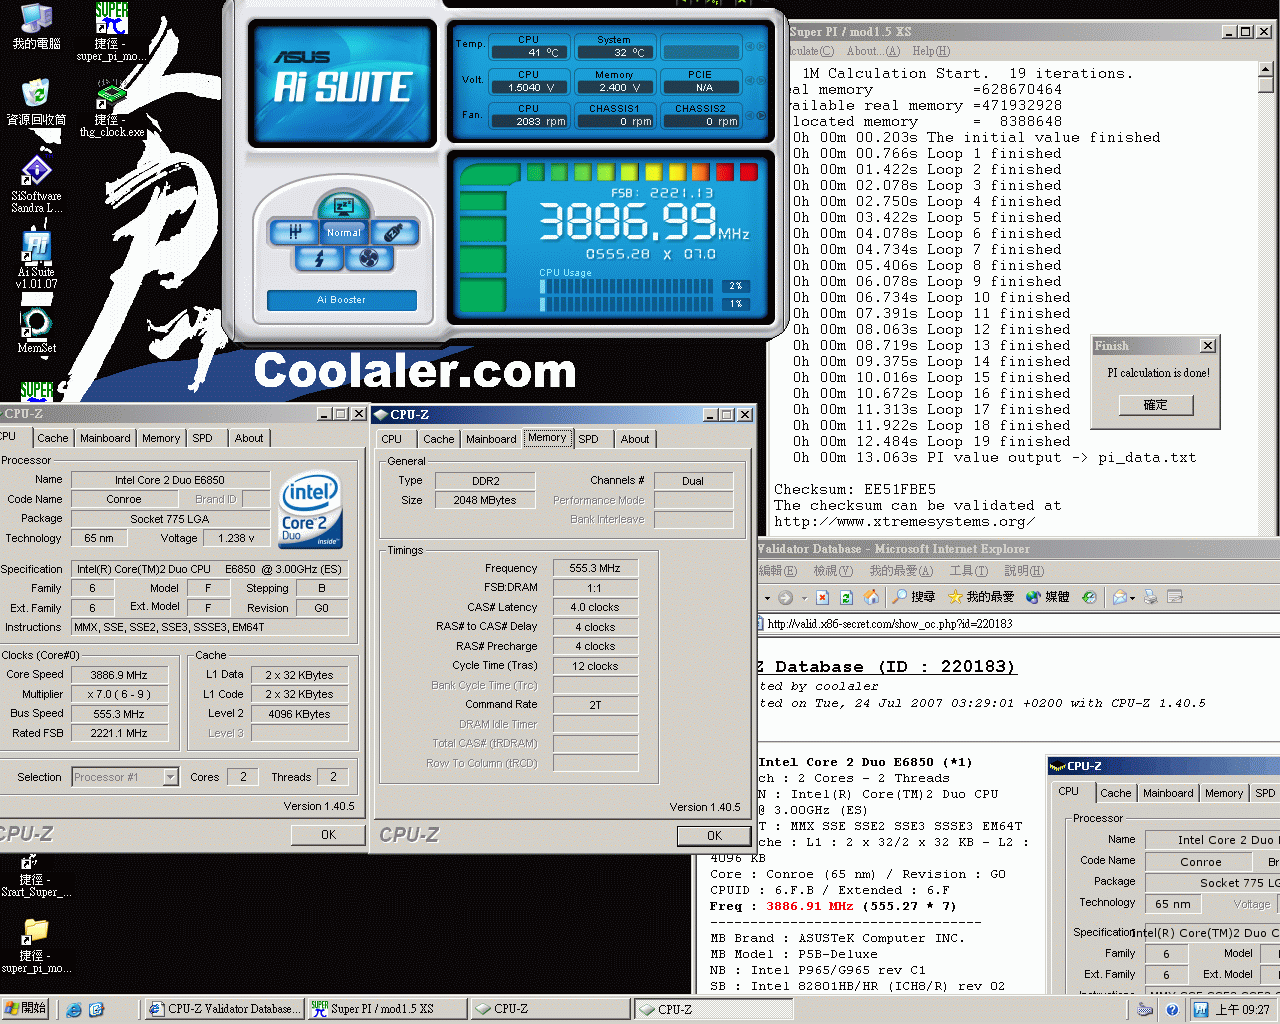1280x1024 pixels.
Task: Click the Z Database (ID : 220183) heading
Action: coord(886,667)
